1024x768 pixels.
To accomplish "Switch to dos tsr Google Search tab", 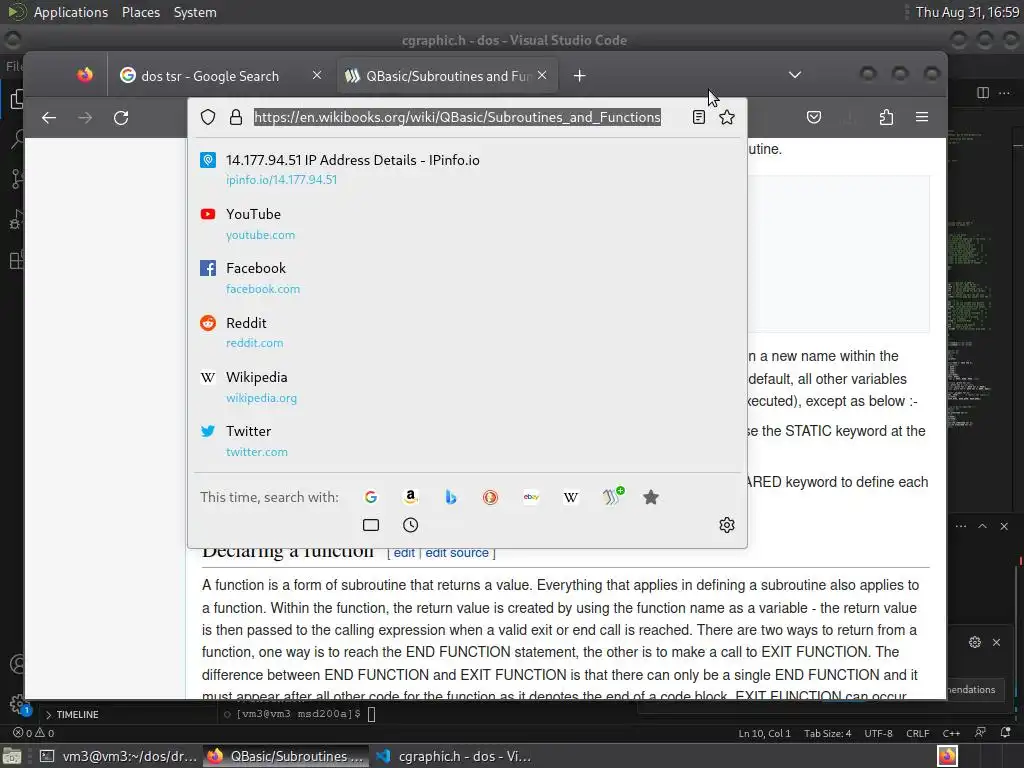I will [x=210, y=76].
